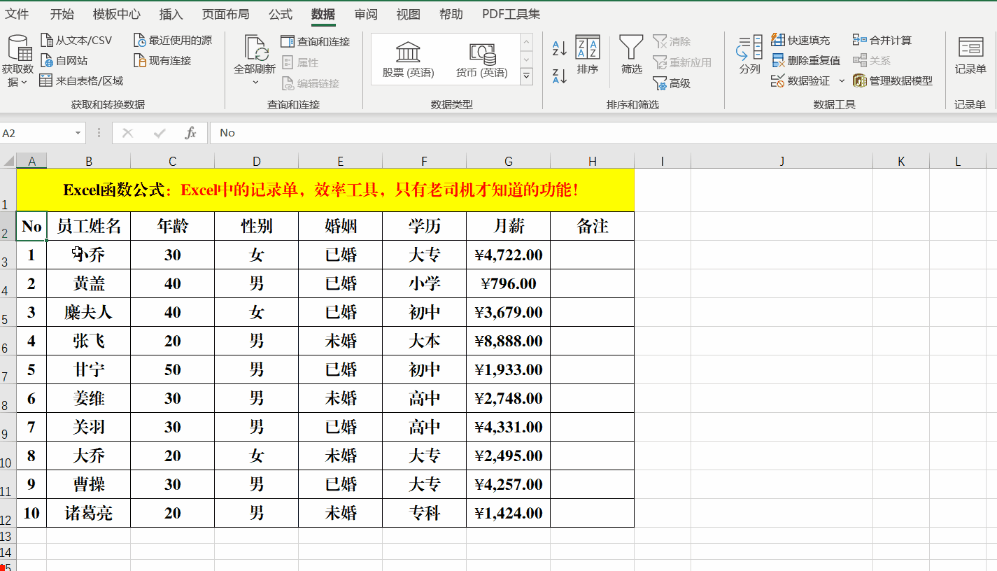Click 分列 (Text to Columns)

tap(750, 55)
